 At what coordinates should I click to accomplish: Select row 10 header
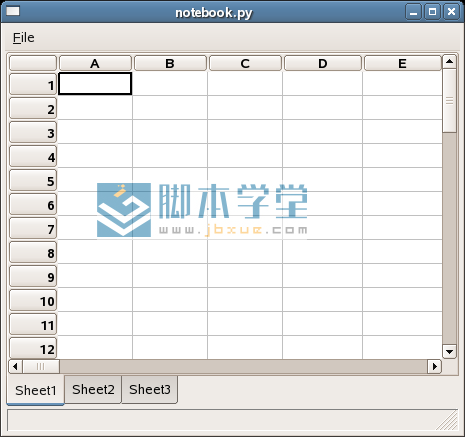[33, 300]
